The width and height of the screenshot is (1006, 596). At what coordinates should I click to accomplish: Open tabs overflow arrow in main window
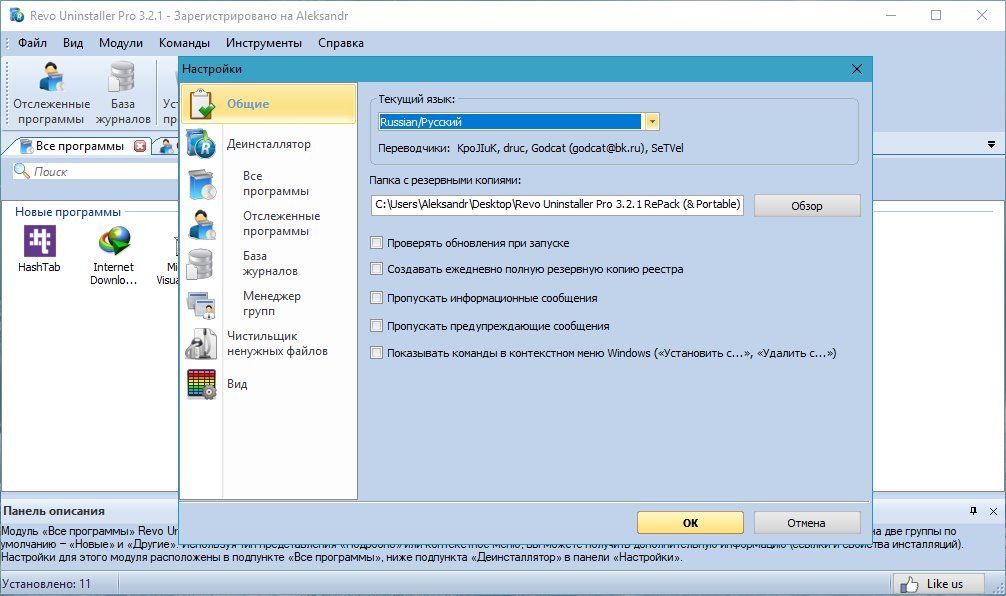tap(991, 145)
